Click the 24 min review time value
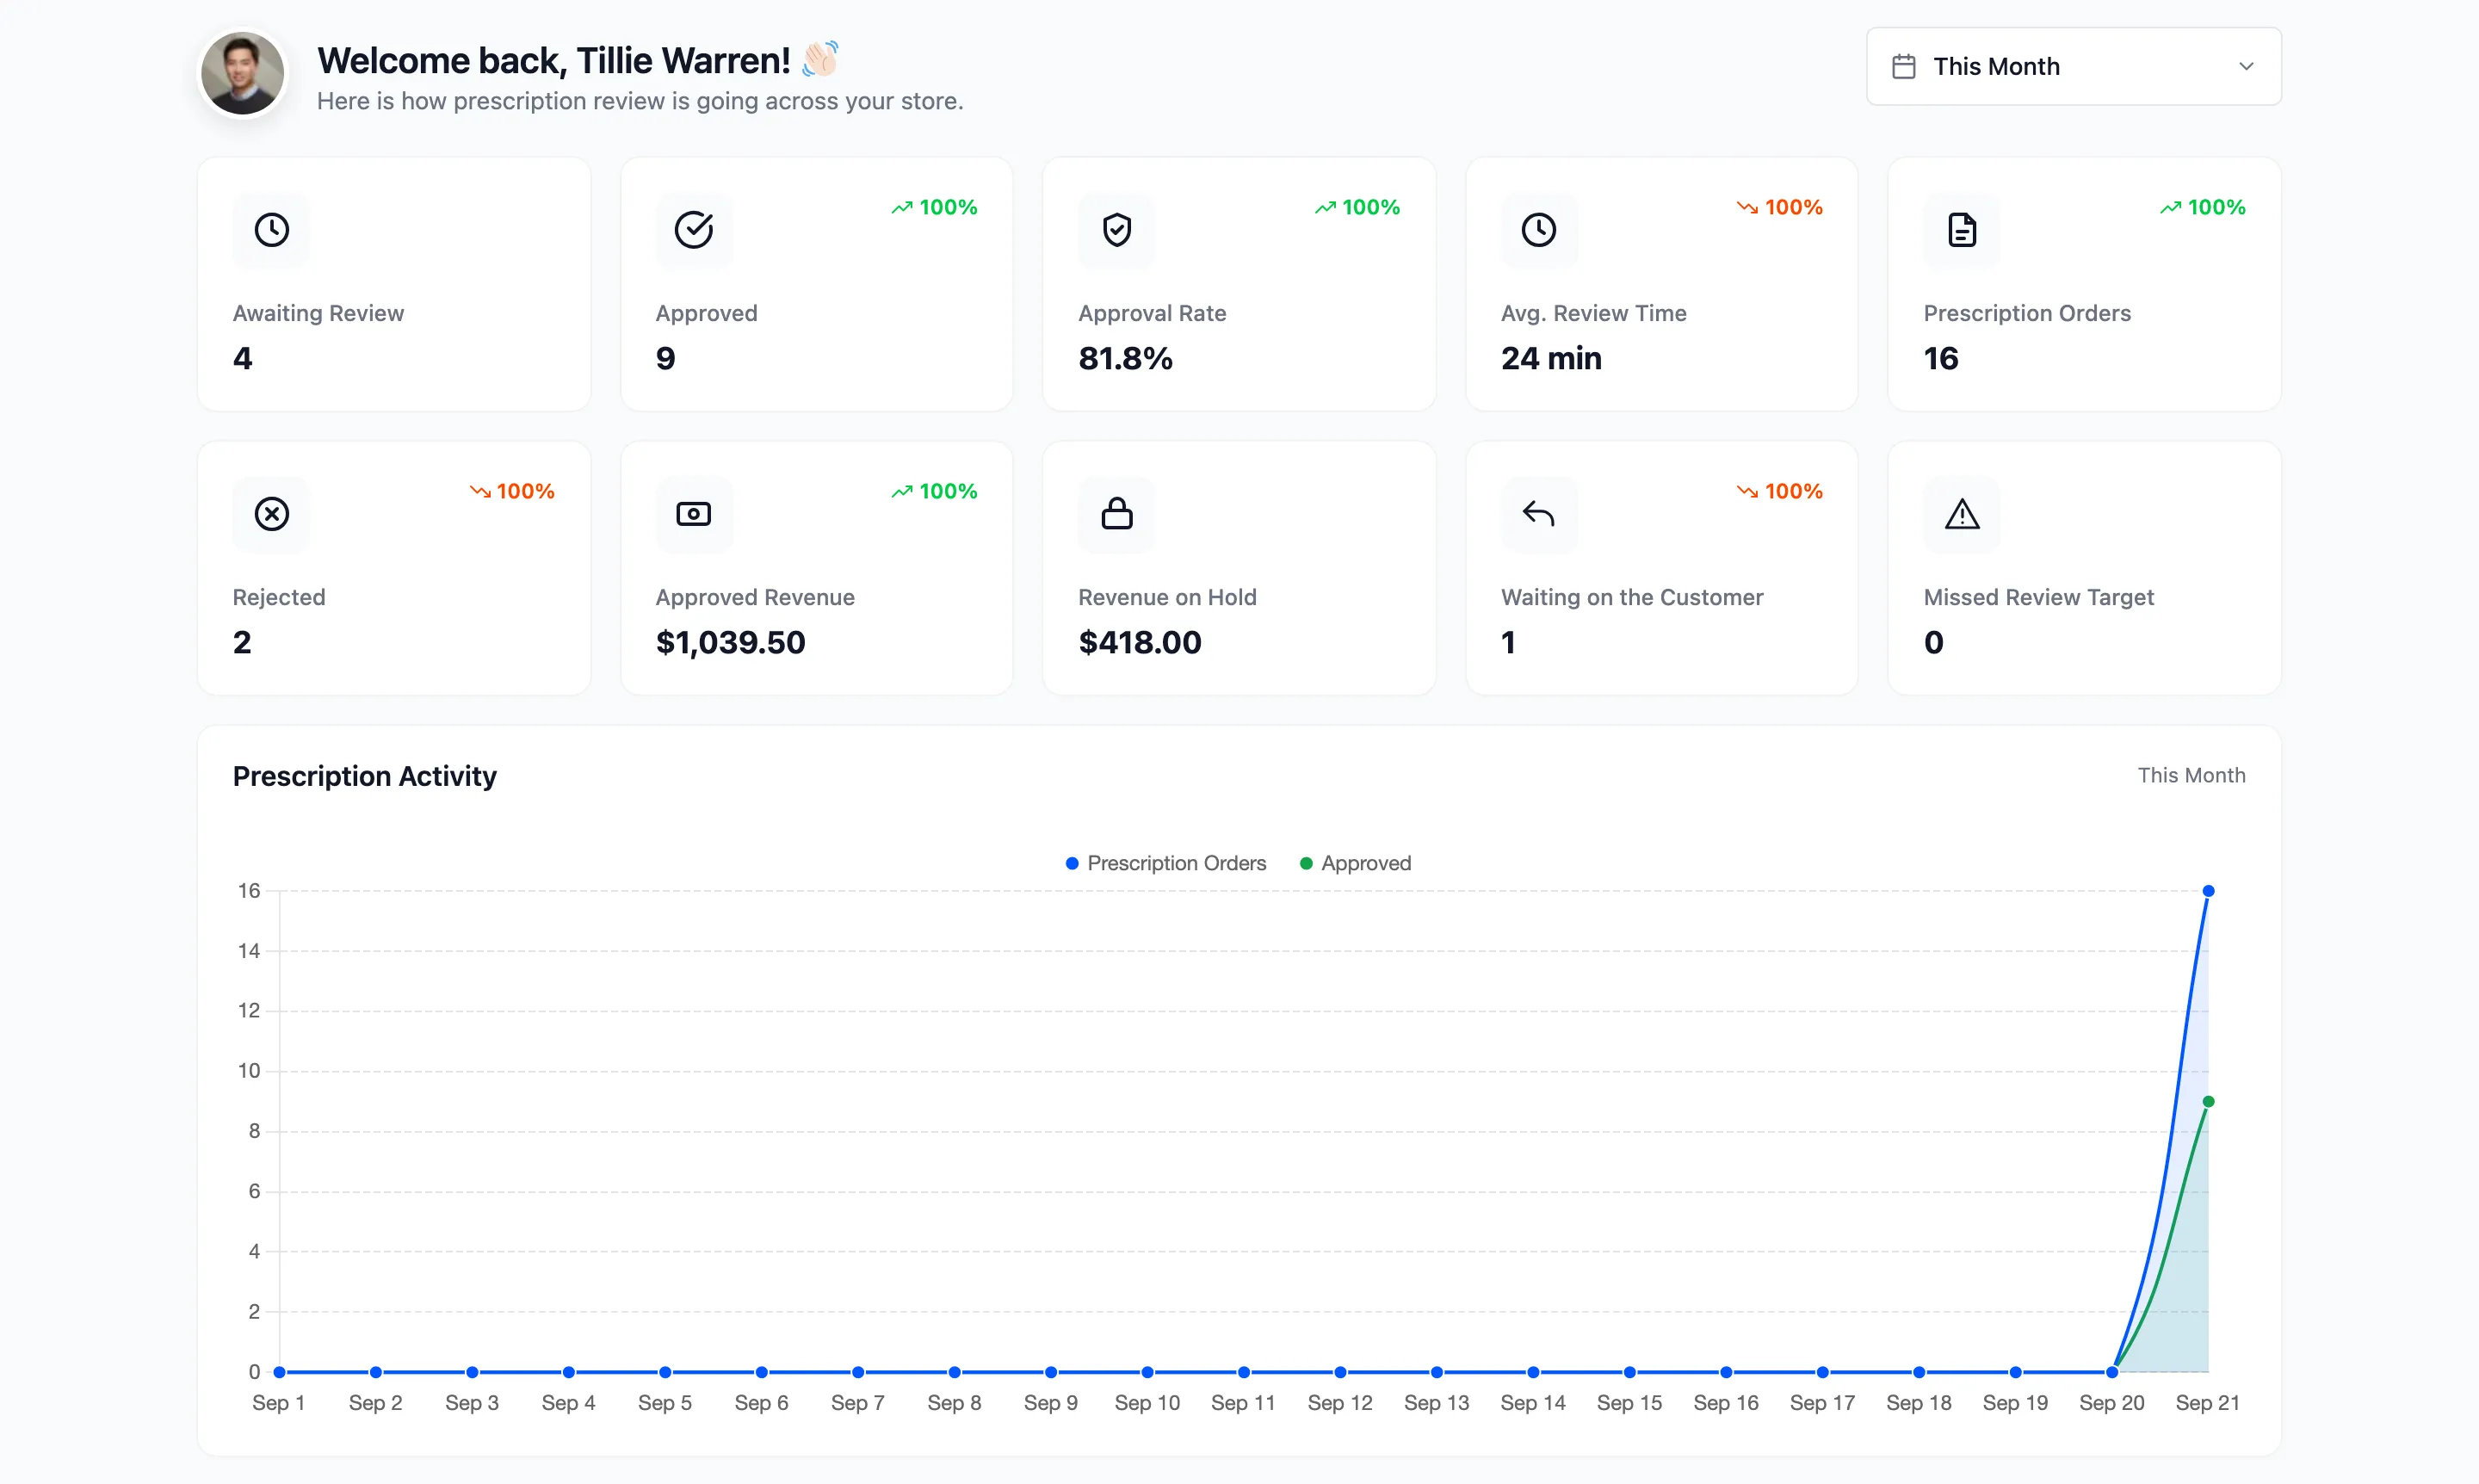 [1551, 358]
